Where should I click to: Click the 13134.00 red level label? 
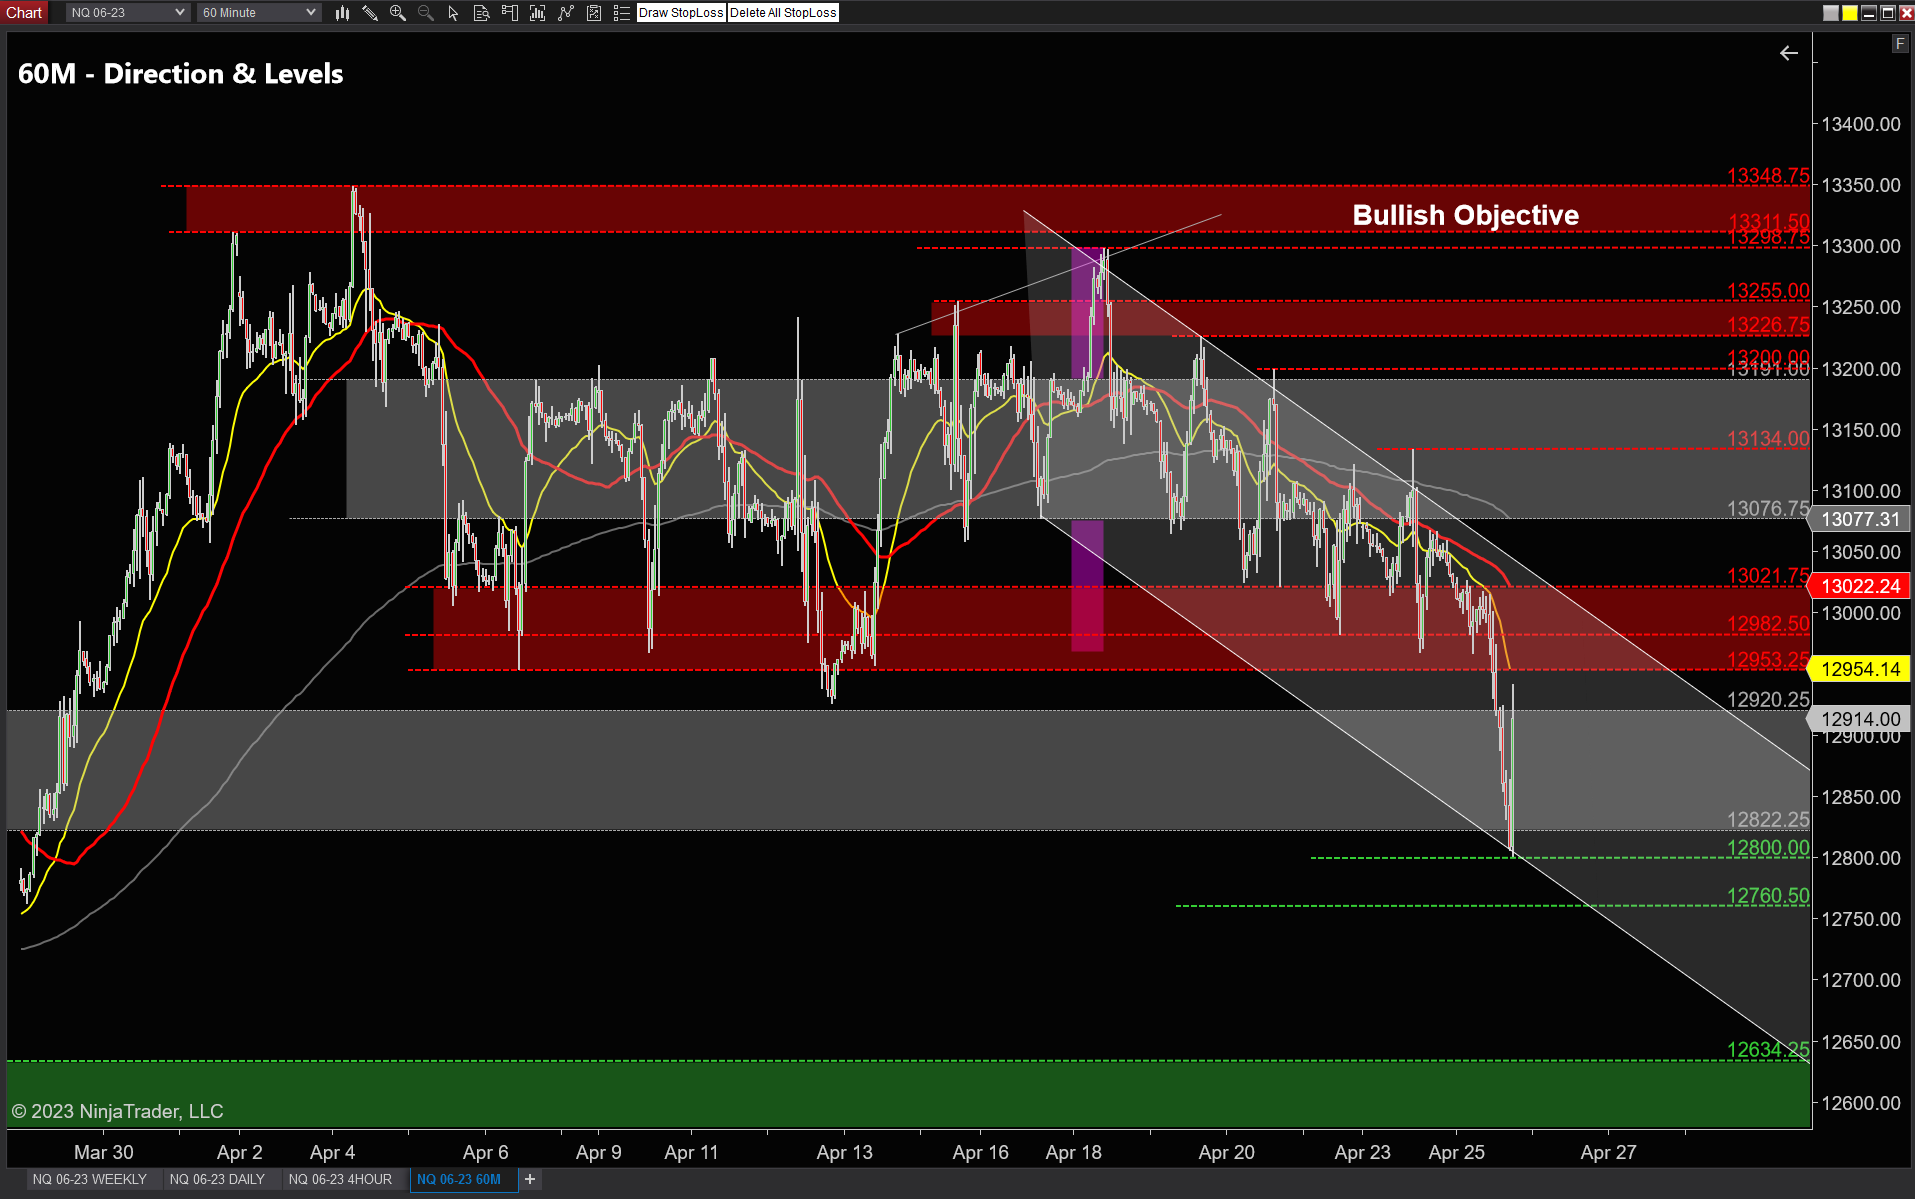pyautogui.click(x=1768, y=439)
